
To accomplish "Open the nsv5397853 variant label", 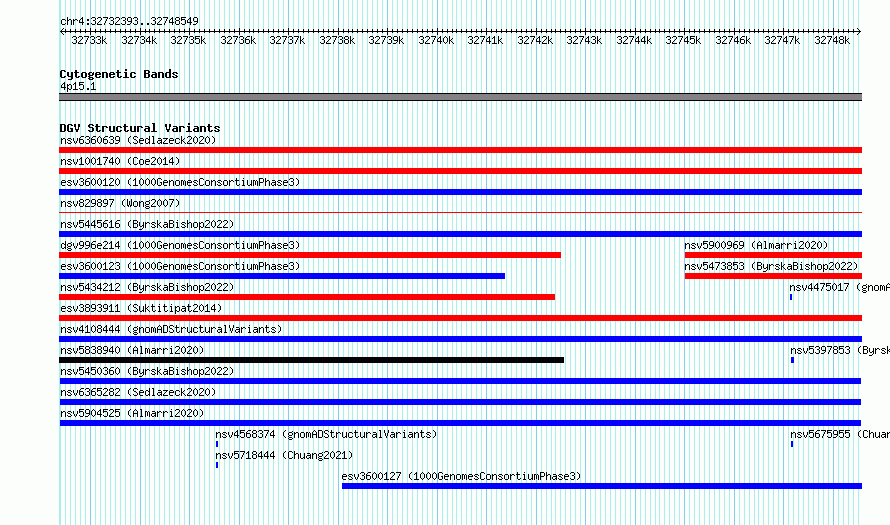I will click(840, 350).
